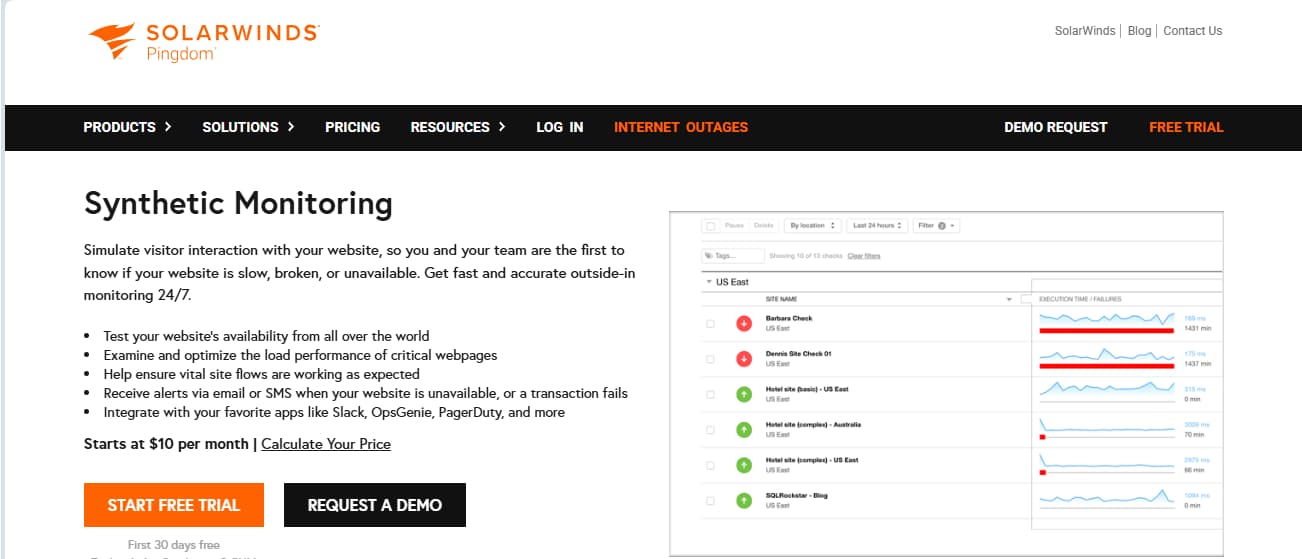Click the Execution Time / Failures column header

click(x=1080, y=299)
